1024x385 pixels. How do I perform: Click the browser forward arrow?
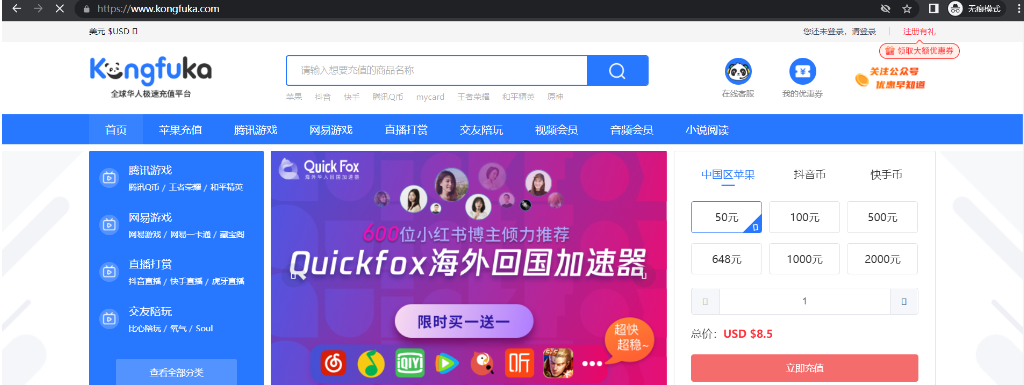click(x=38, y=9)
